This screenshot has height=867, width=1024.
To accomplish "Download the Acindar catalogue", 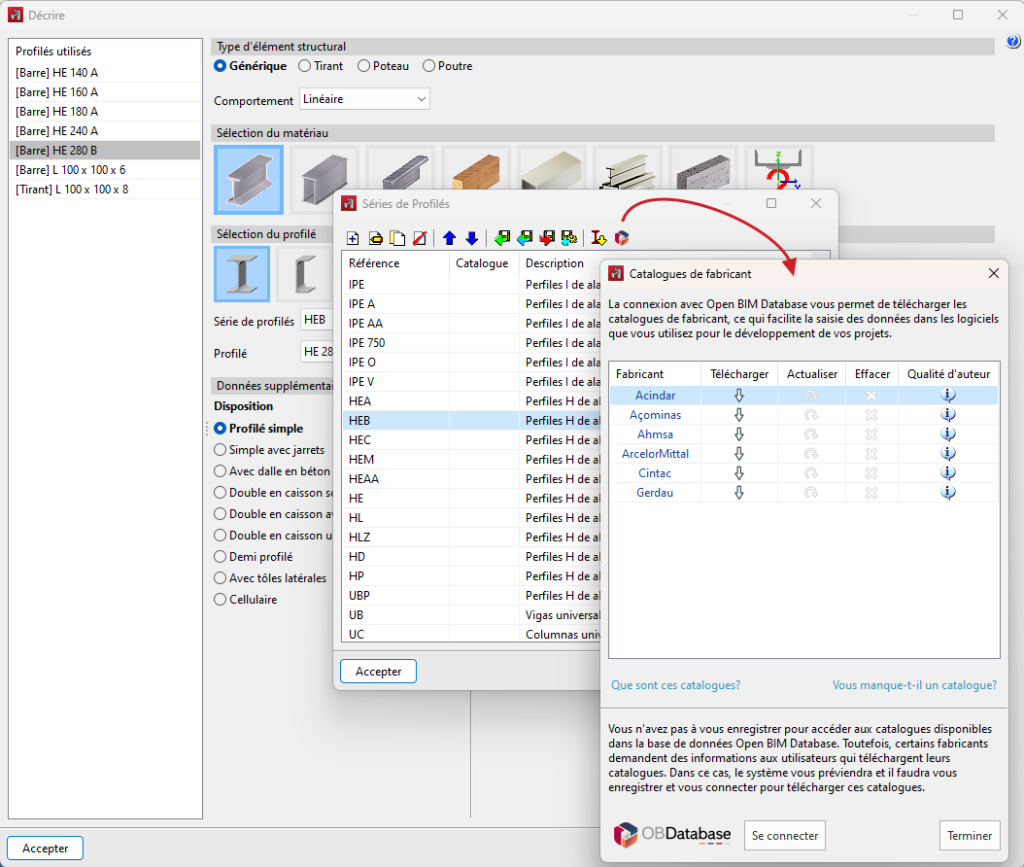I will click(739, 396).
